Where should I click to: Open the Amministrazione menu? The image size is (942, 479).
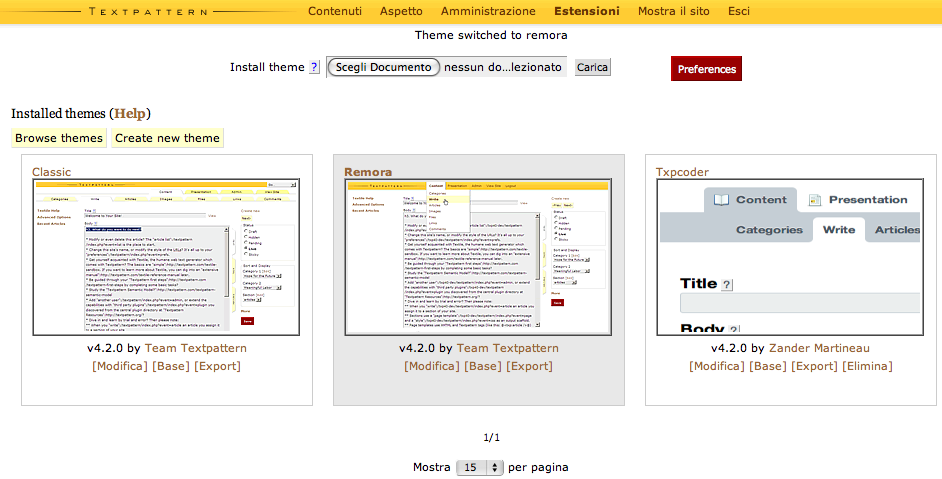[x=488, y=11]
